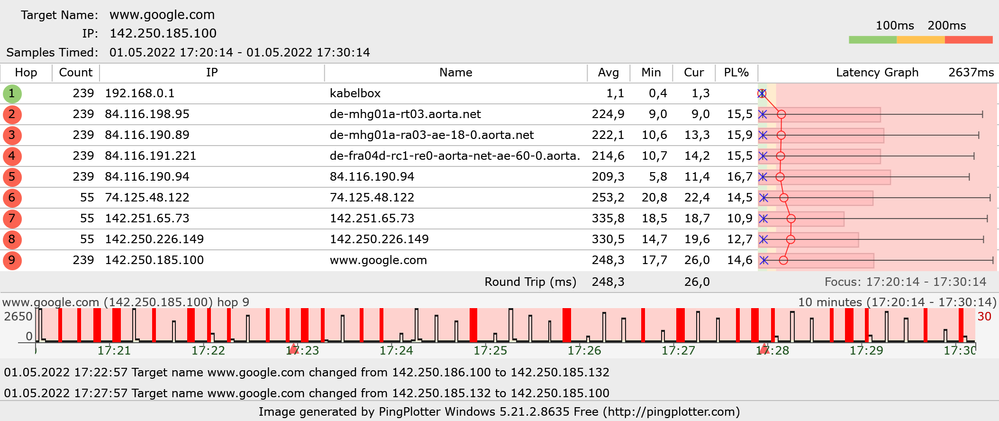This screenshot has width=999, height=421.
Task: Click the Samples Timed date range value
Action: coord(240,52)
